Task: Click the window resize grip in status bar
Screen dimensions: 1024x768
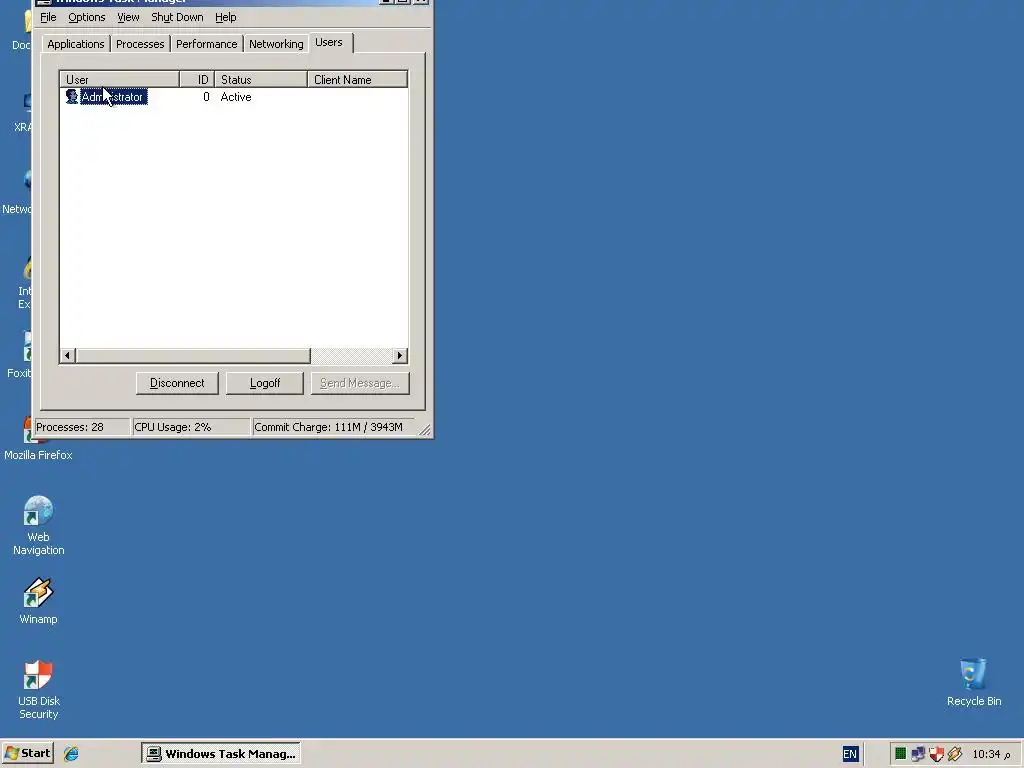Action: click(x=424, y=429)
